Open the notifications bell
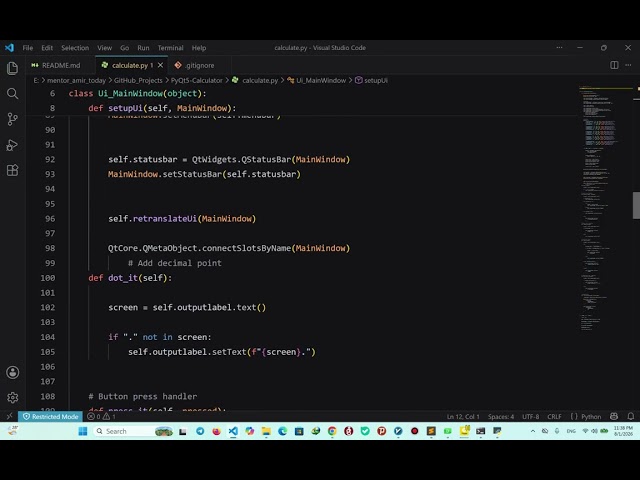Viewport: 640px width, 480px height. point(631,417)
